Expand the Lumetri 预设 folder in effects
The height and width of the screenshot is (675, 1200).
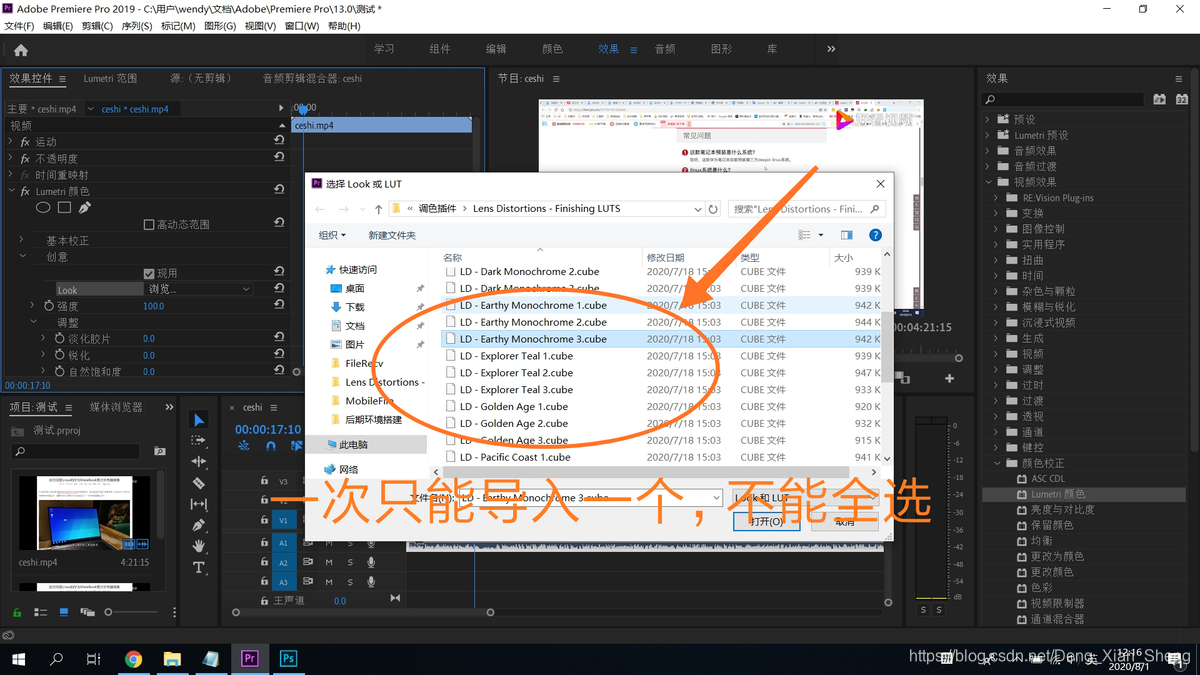click(989, 135)
